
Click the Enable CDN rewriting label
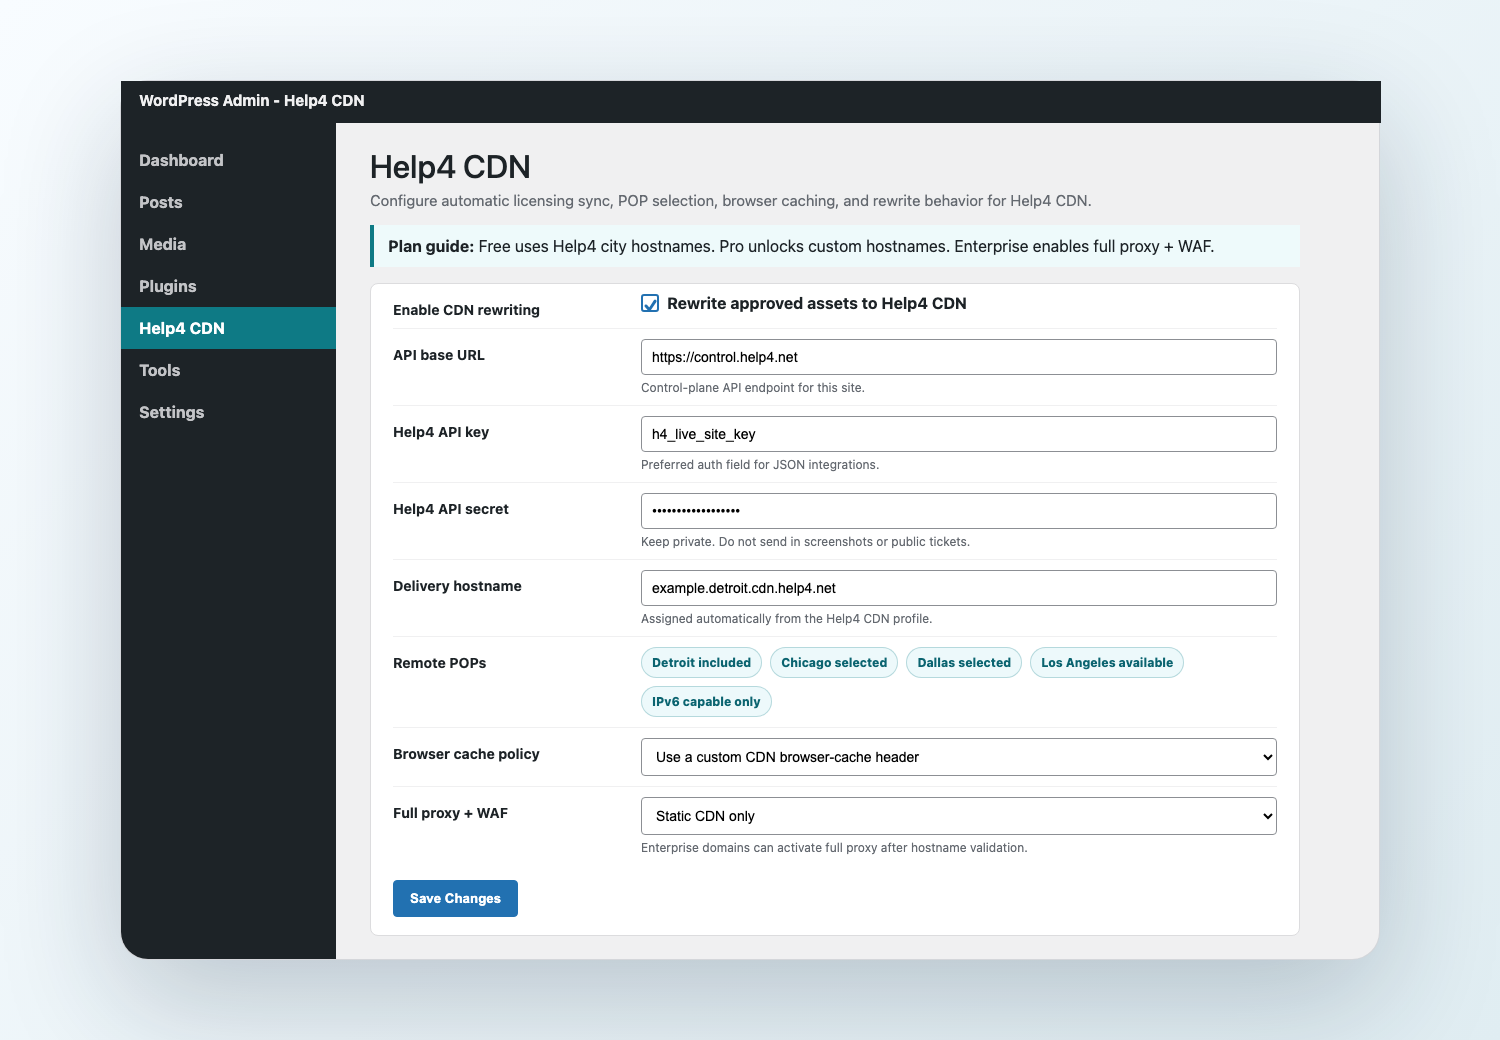(x=466, y=310)
